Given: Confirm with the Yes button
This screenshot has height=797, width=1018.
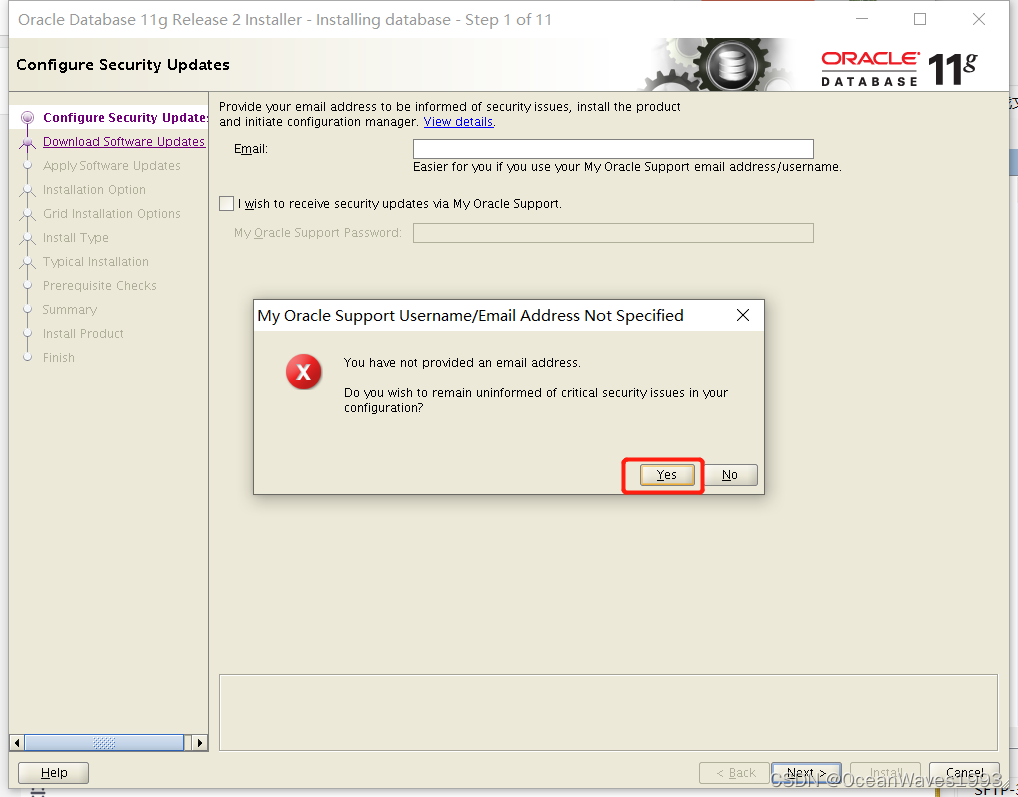Looking at the screenshot, I should pos(667,475).
